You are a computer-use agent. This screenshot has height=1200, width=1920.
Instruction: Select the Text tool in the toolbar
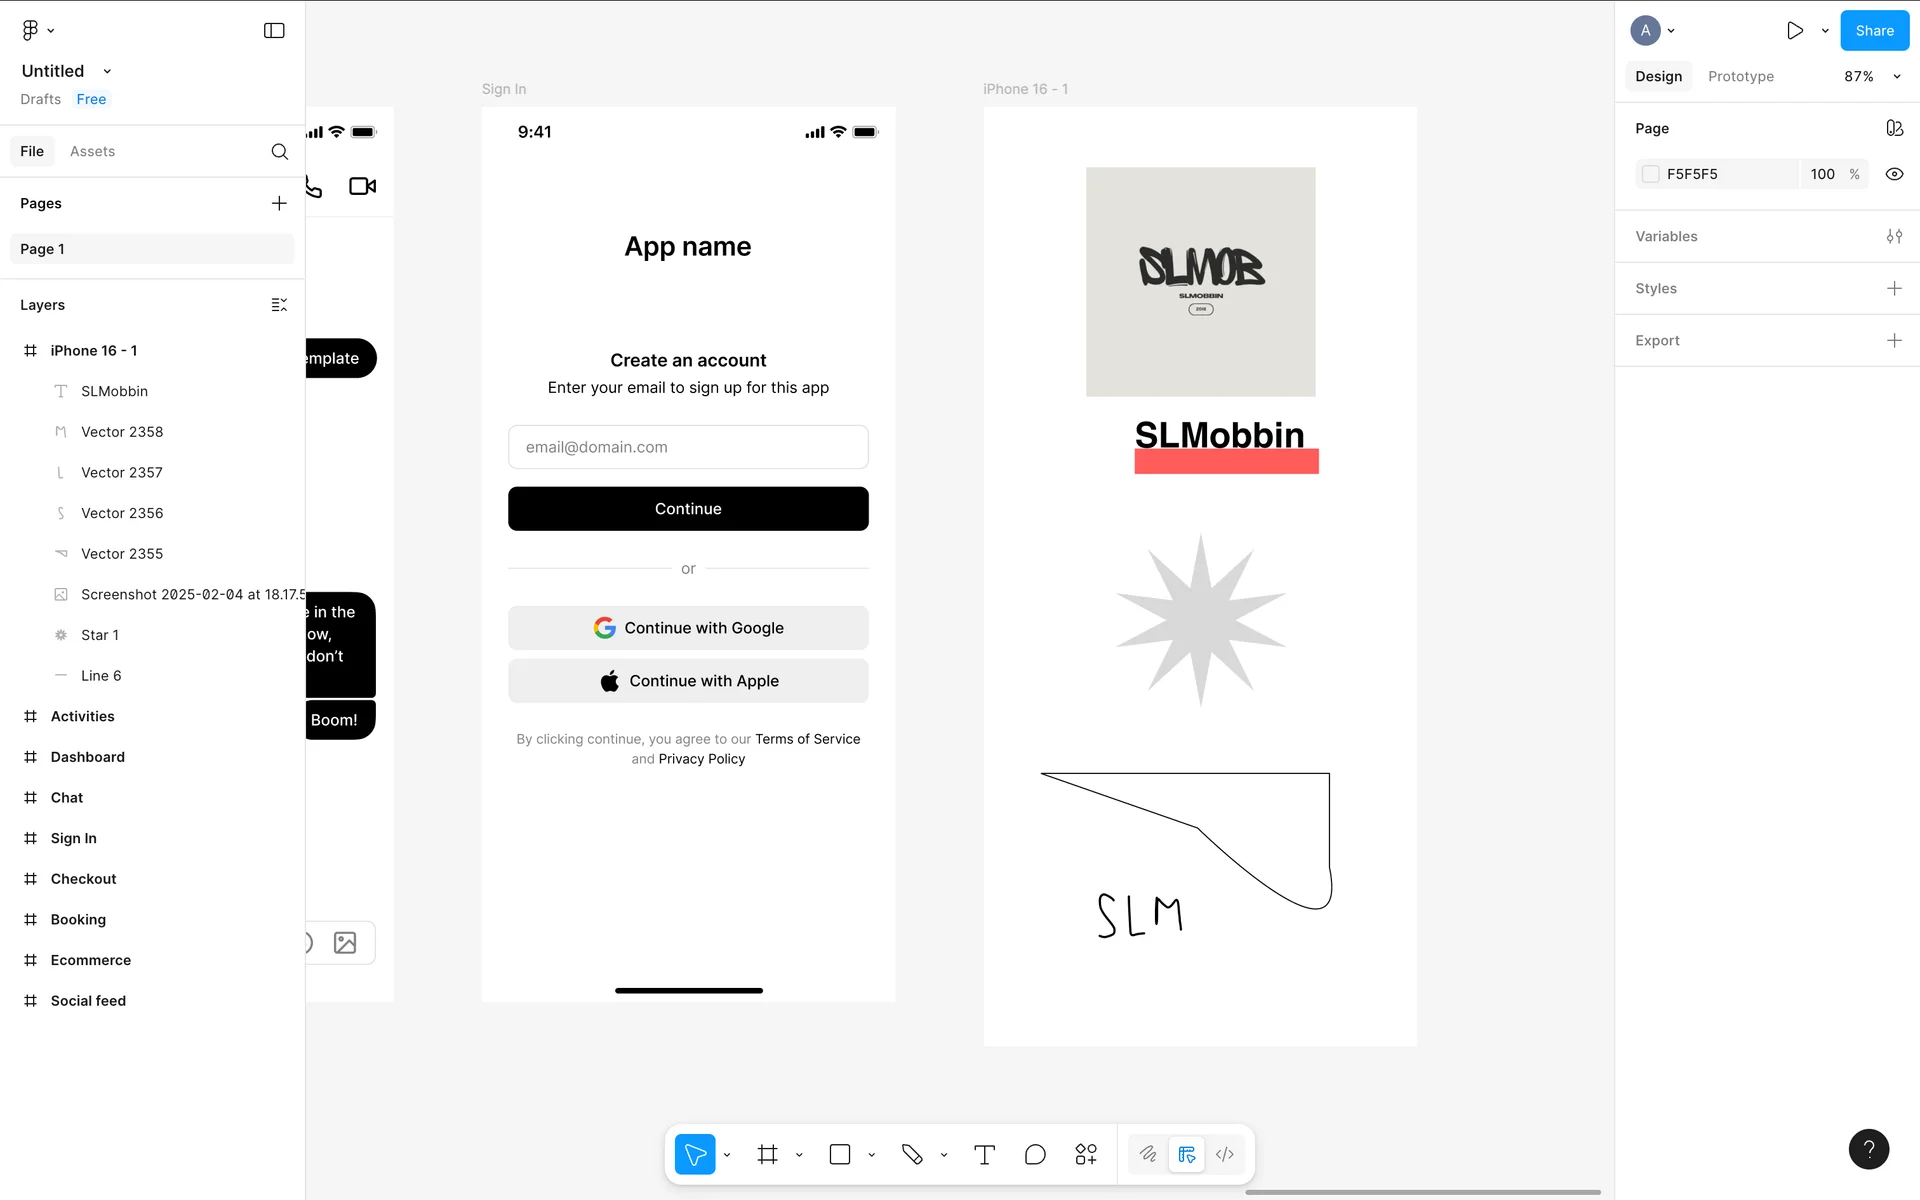click(x=984, y=1154)
